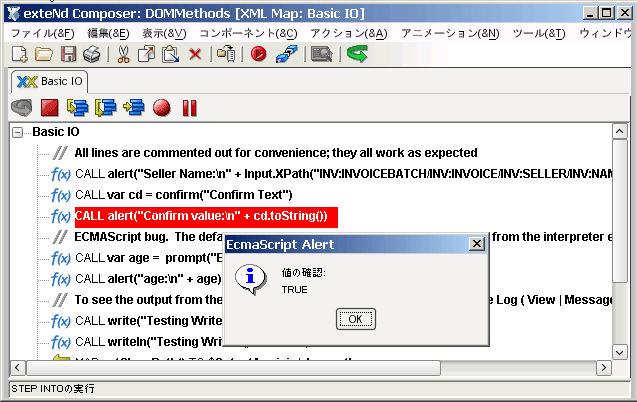Click the horizontal scrollbar right arrow
637x402 pixels.
pos(604,368)
